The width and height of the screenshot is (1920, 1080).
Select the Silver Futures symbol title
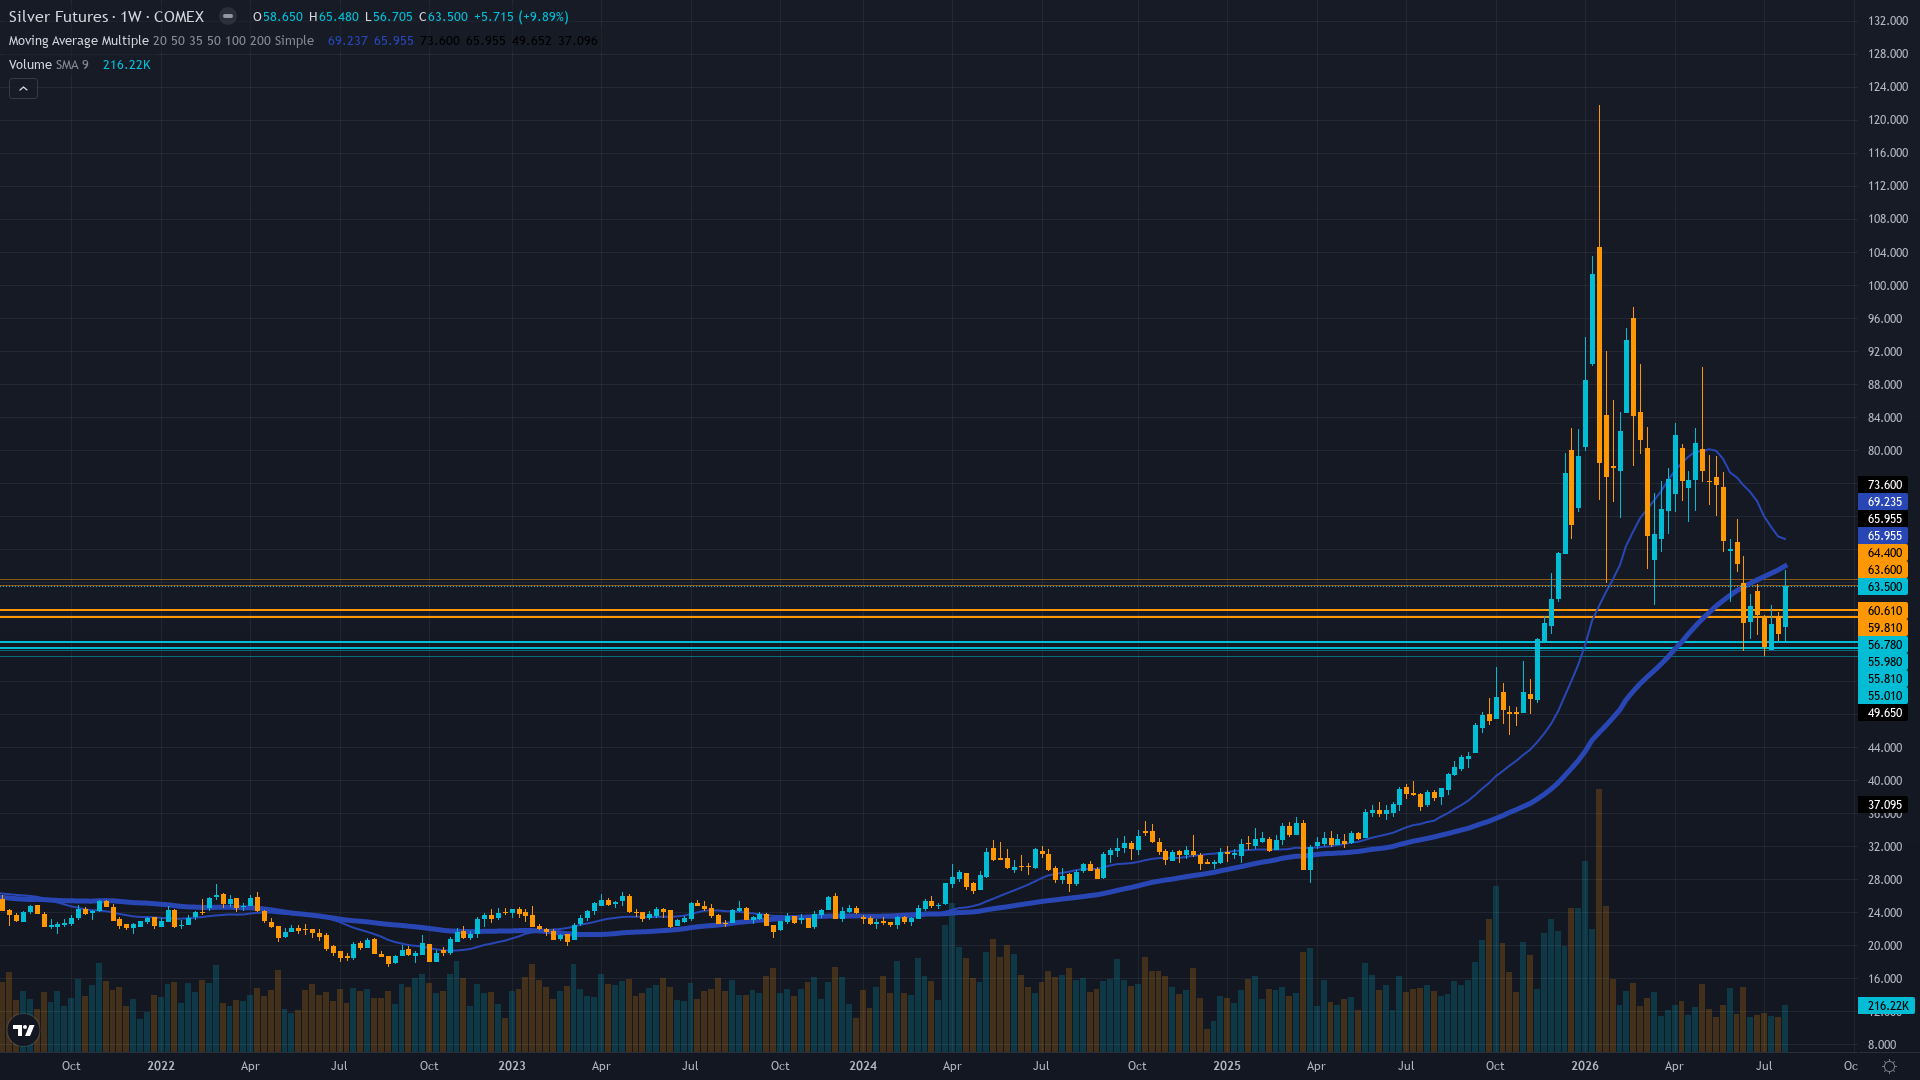point(106,17)
